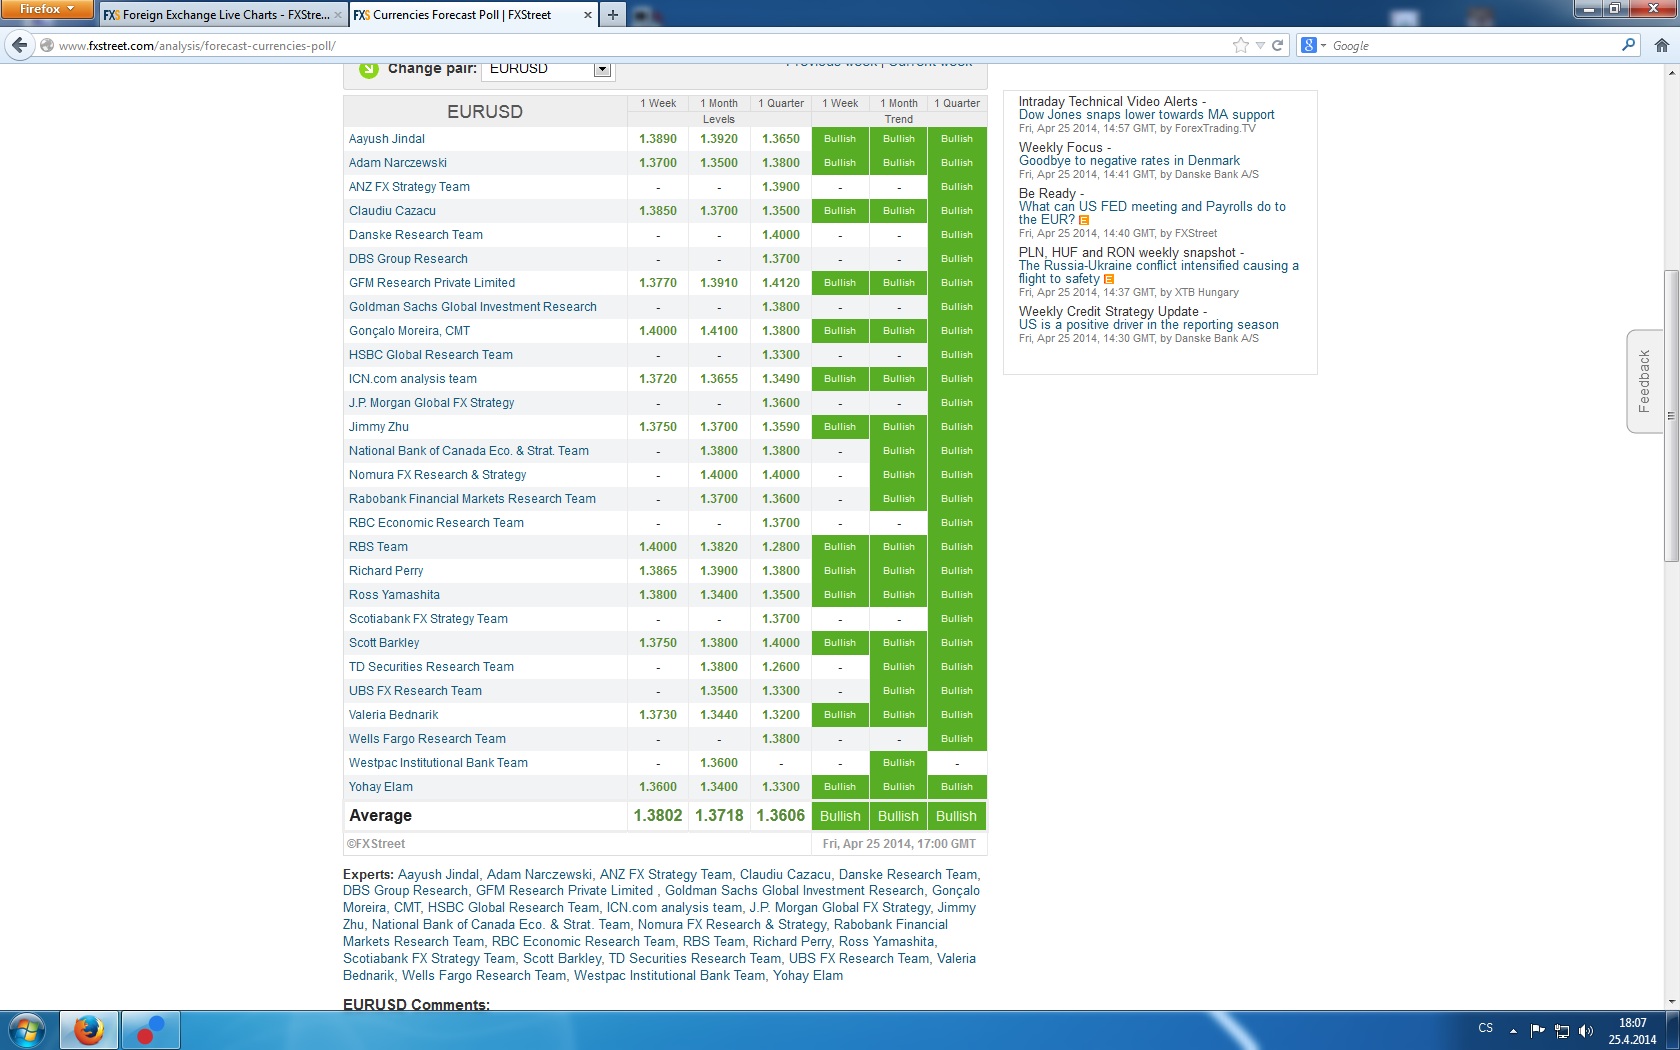This screenshot has height=1050, width=1680.
Task: Click the Fri, Apr 25 2014, 17:00 GMT timestamp
Action: point(899,844)
